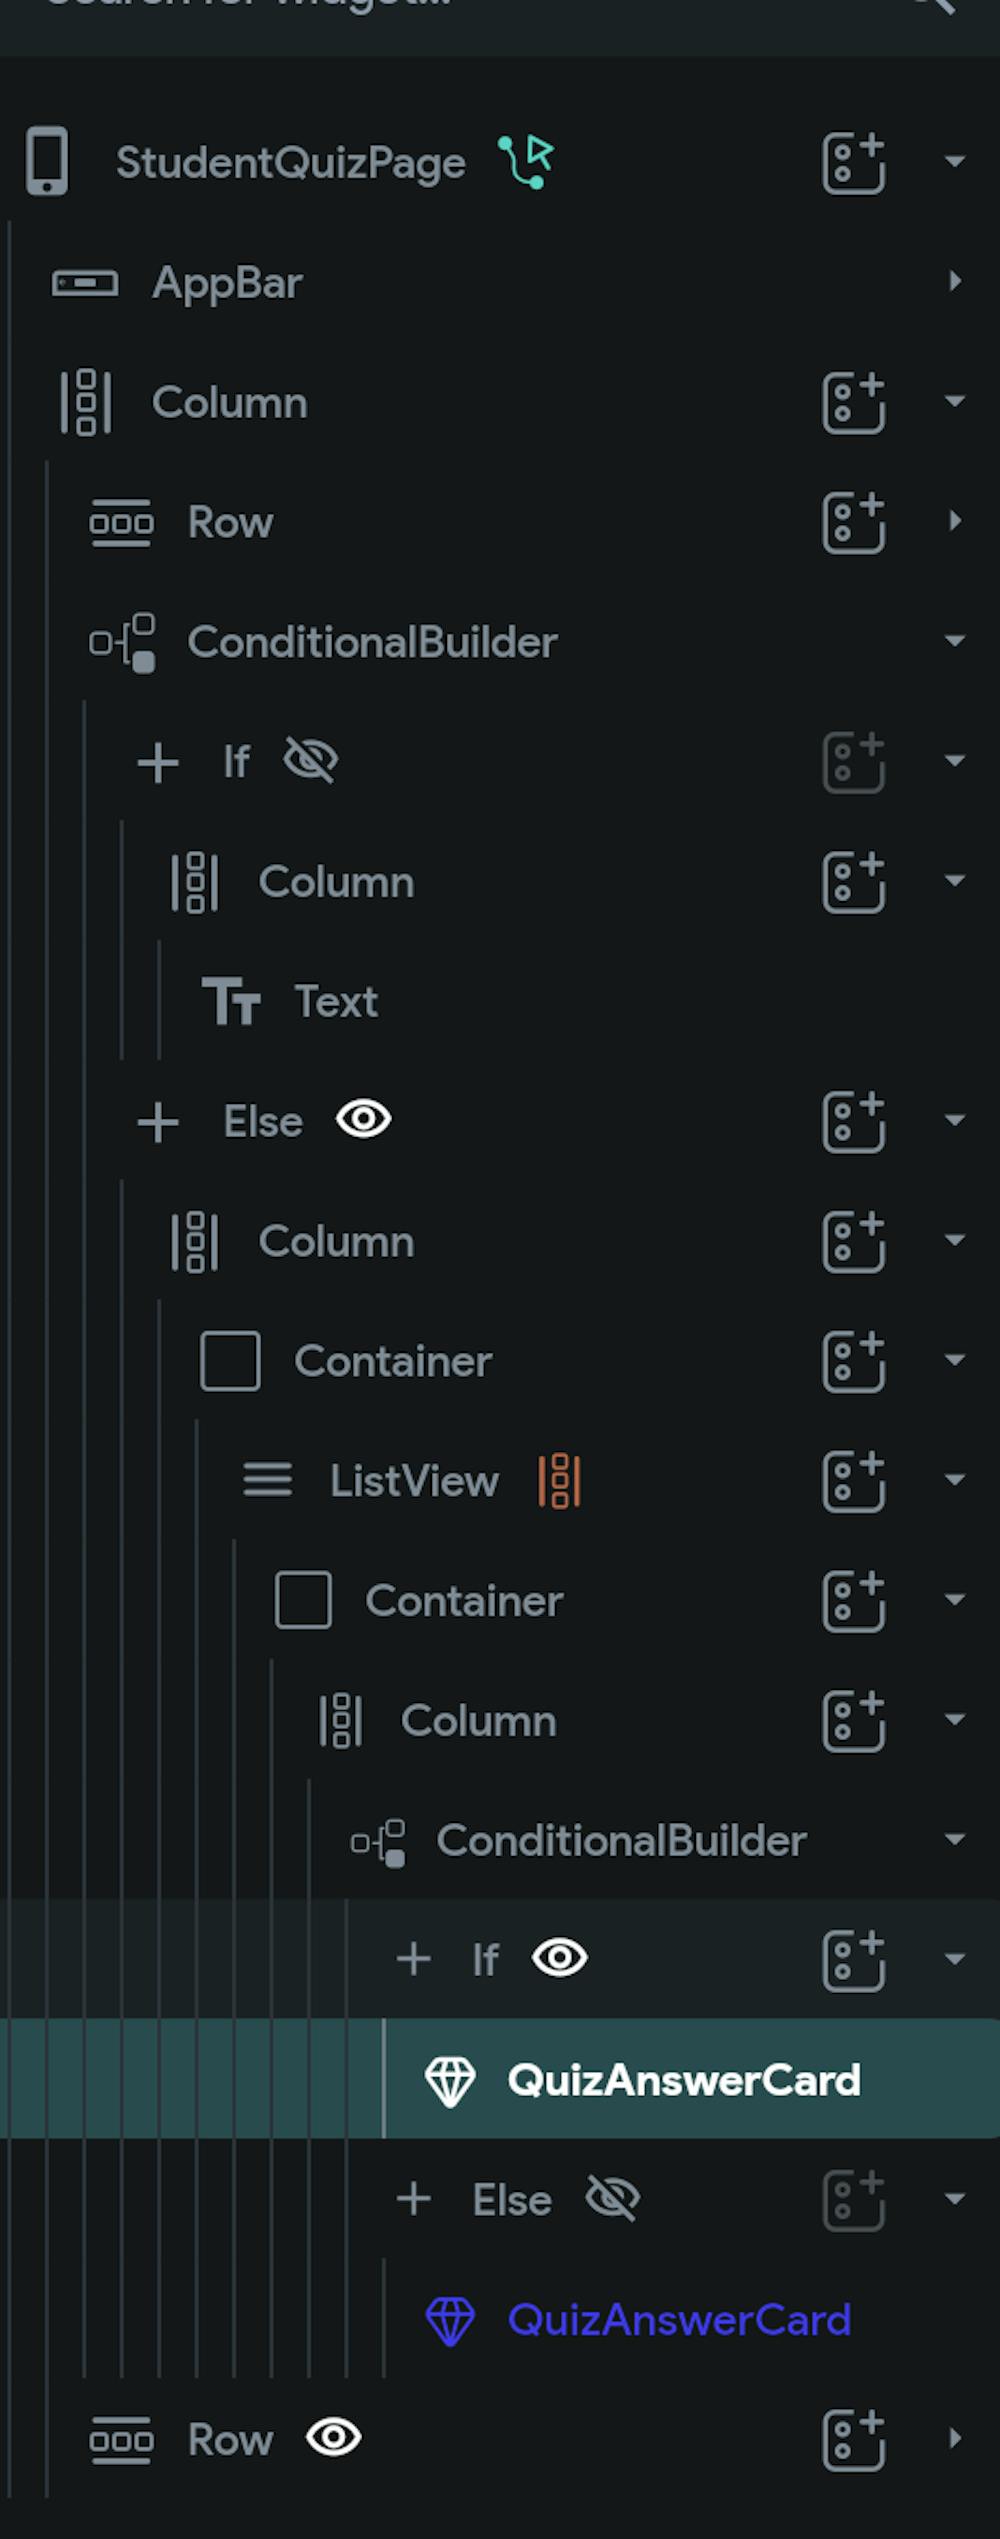Expand the AppBar tree node arrow
The height and width of the screenshot is (2539, 1000).
point(955,282)
